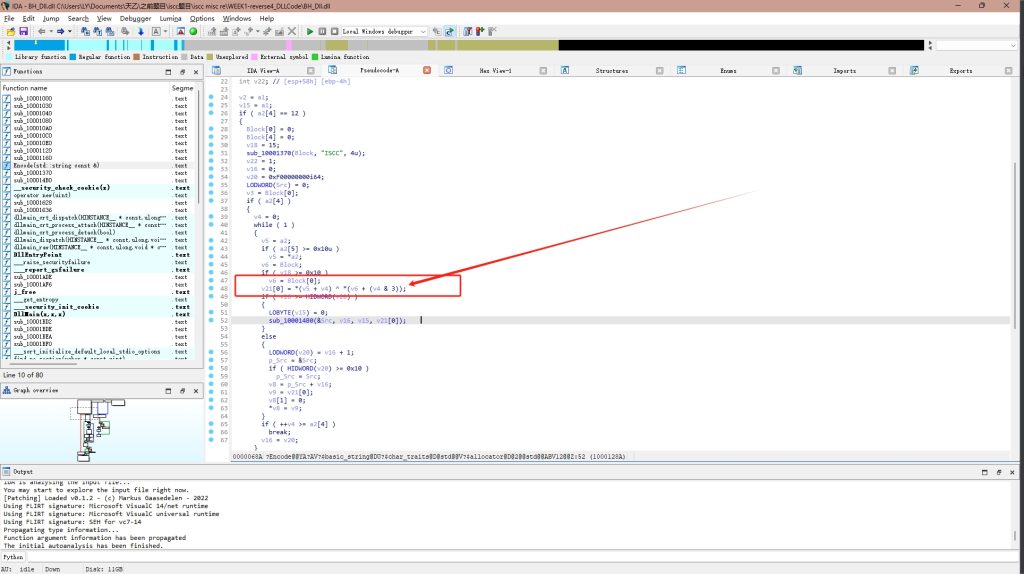Click in the navigation band's black region
This screenshot has width=1024, height=574.
tap(741, 45)
